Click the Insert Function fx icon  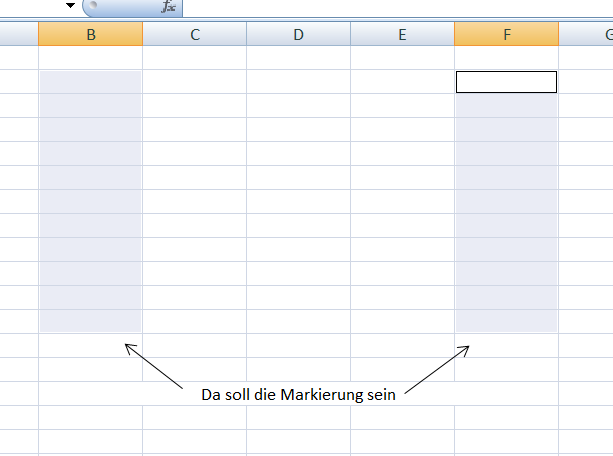pos(168,7)
